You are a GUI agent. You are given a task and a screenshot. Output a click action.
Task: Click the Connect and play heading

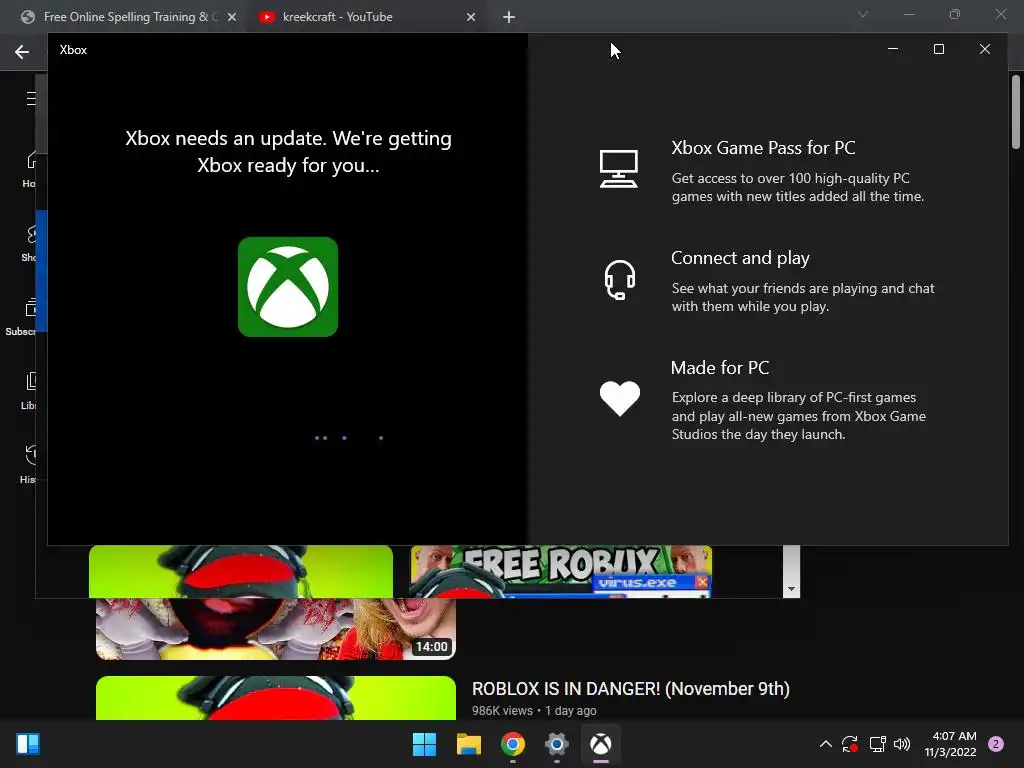[740, 258]
